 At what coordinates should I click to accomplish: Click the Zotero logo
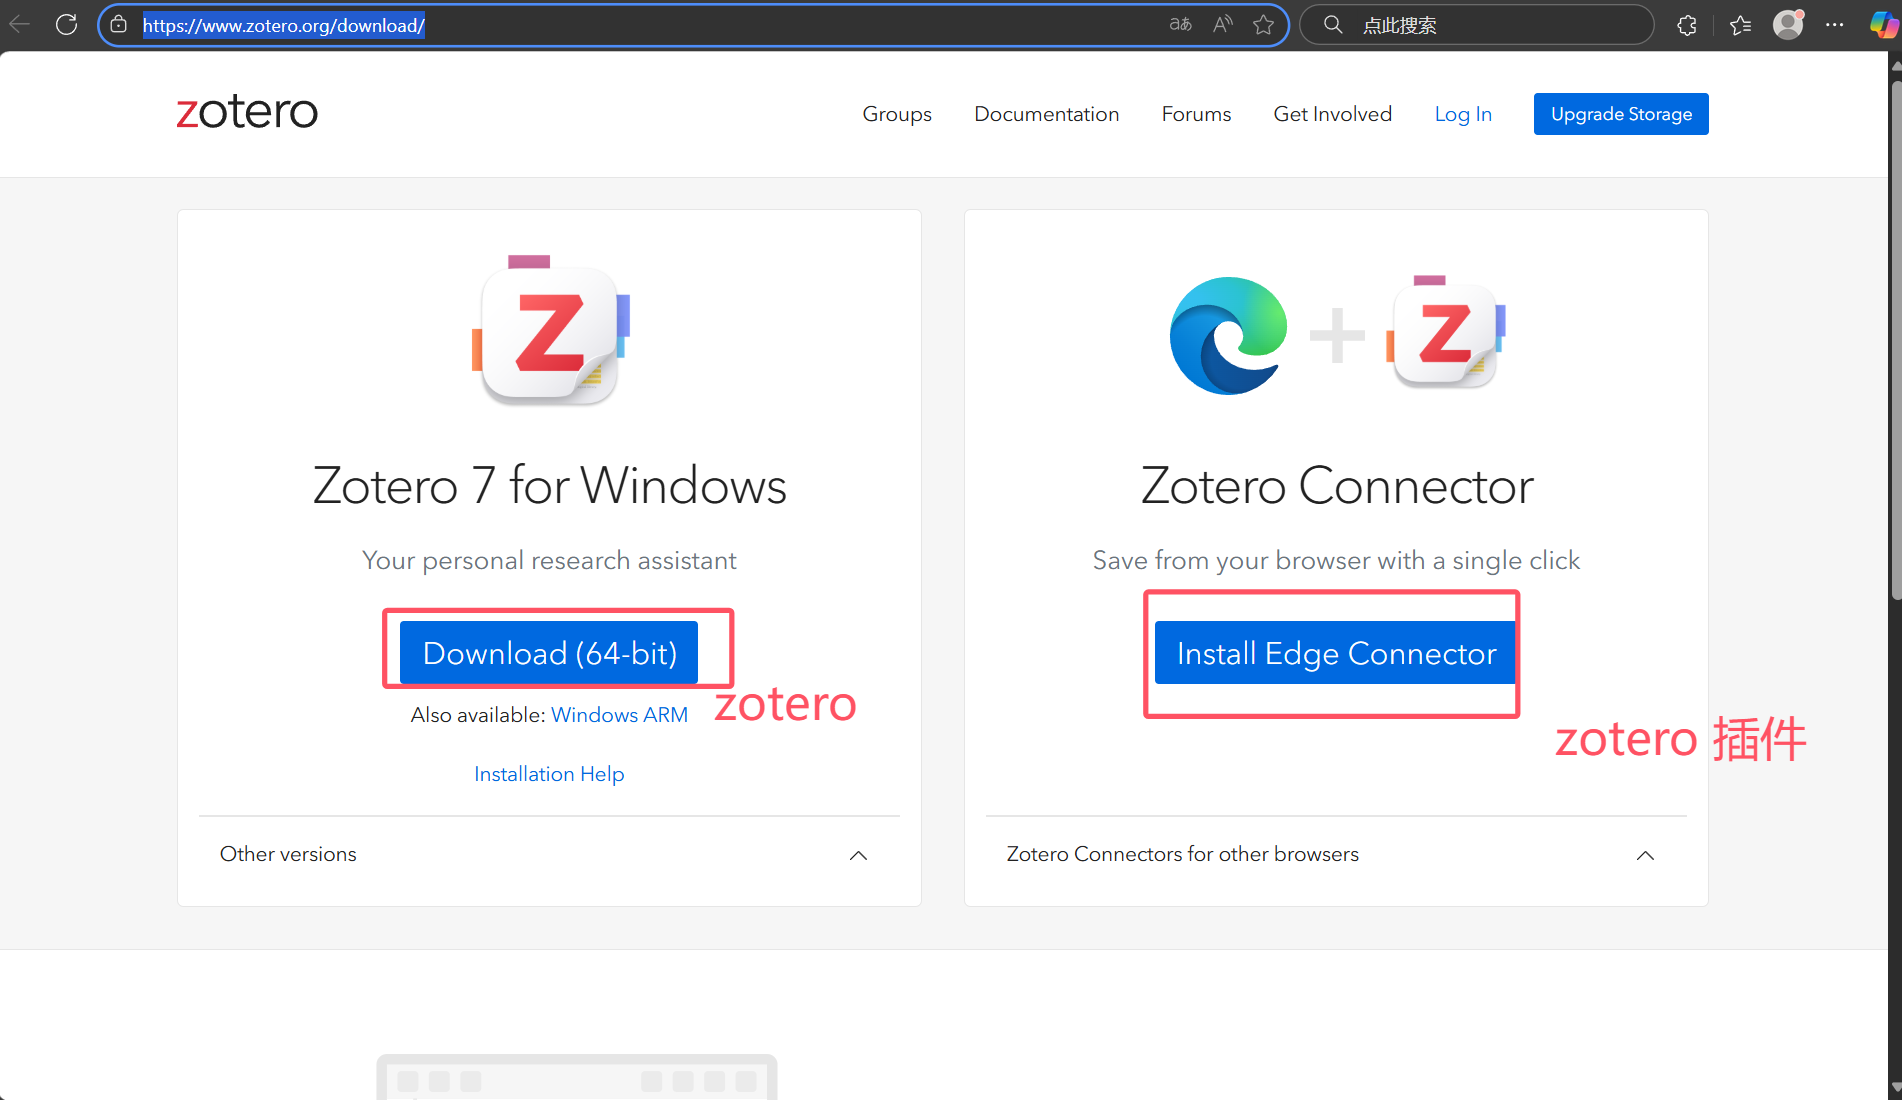[246, 111]
